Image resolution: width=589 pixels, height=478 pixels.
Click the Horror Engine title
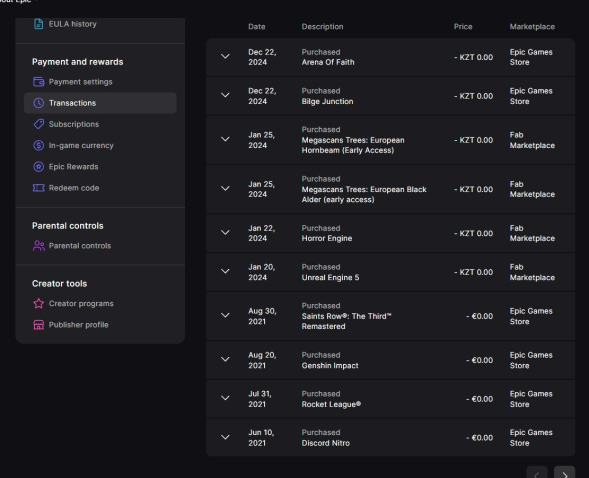pyautogui.click(x=327, y=238)
